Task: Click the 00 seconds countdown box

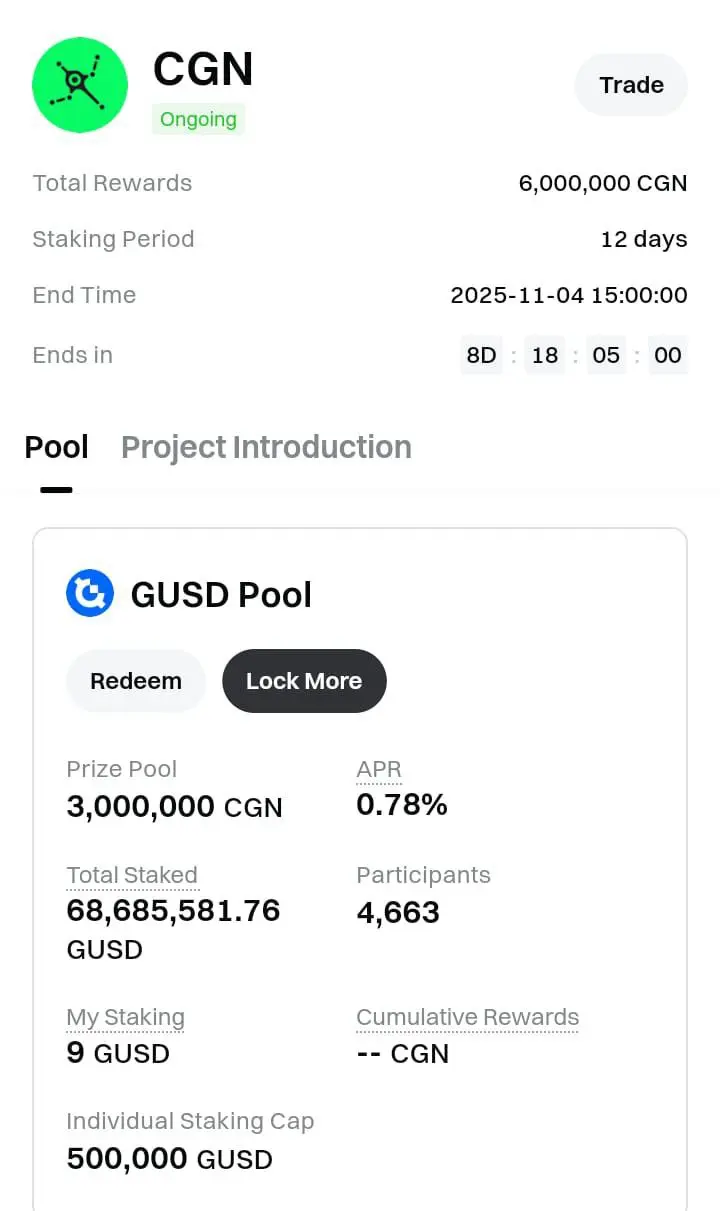Action: pyautogui.click(x=667, y=355)
